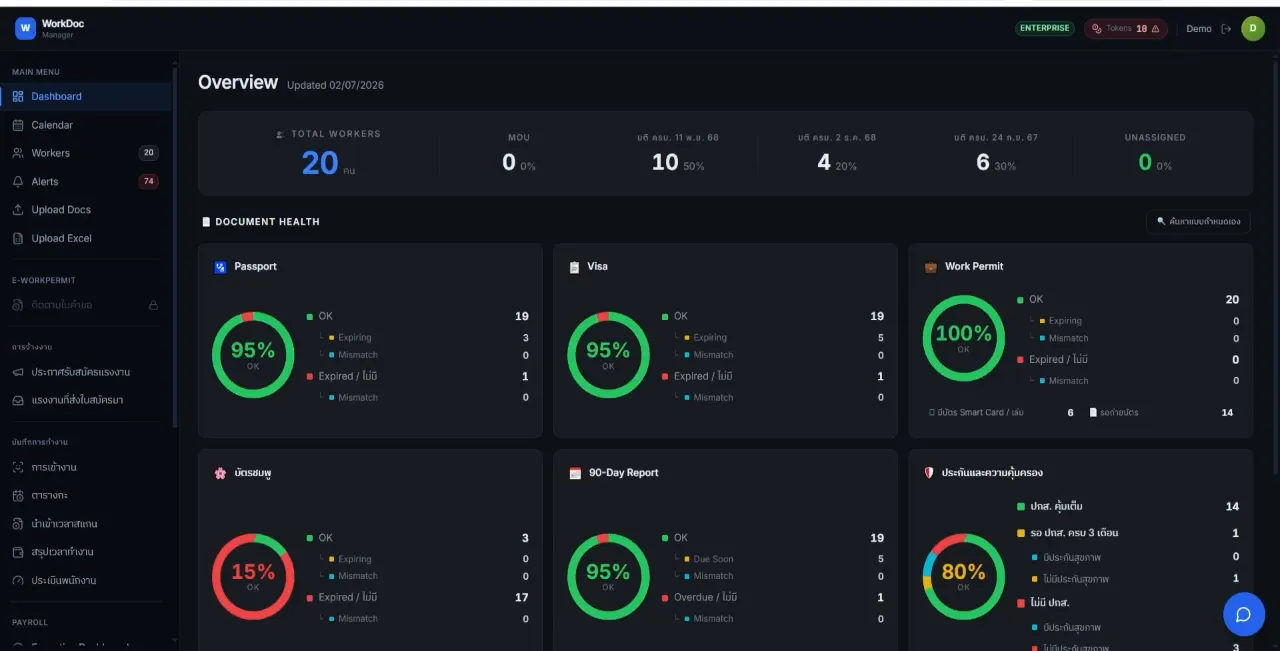This screenshot has width=1280, height=651.
Task: Click the Workers people icon in sidebar
Action: (x=18, y=153)
